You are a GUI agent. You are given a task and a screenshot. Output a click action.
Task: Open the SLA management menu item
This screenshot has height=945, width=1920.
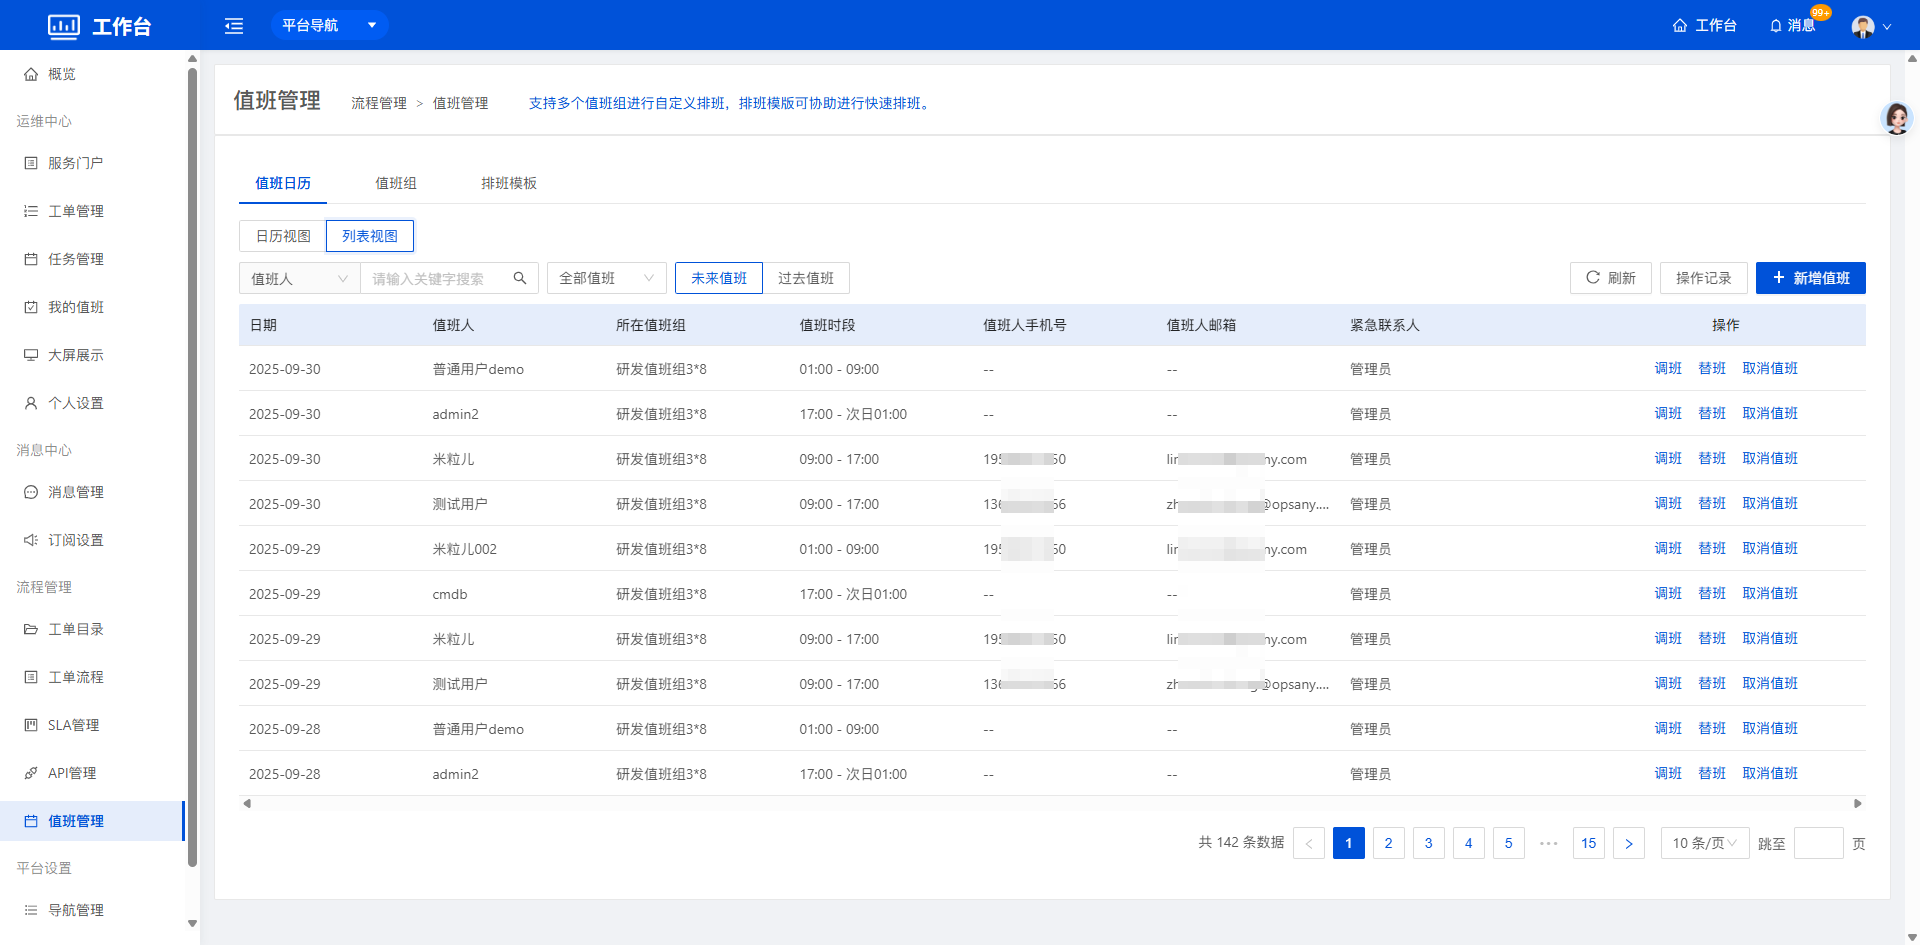[74, 725]
